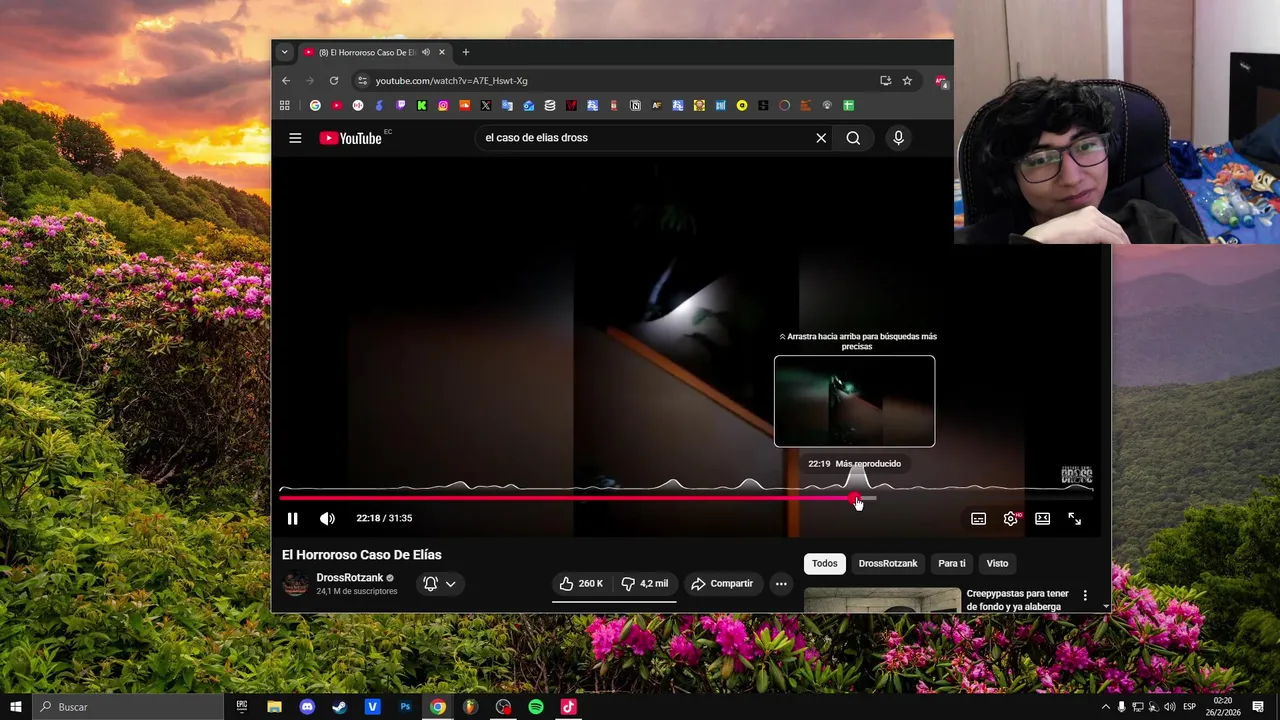Viewport: 1280px width, 720px height.
Task: Mute the video volume speaker icon
Action: click(327, 518)
